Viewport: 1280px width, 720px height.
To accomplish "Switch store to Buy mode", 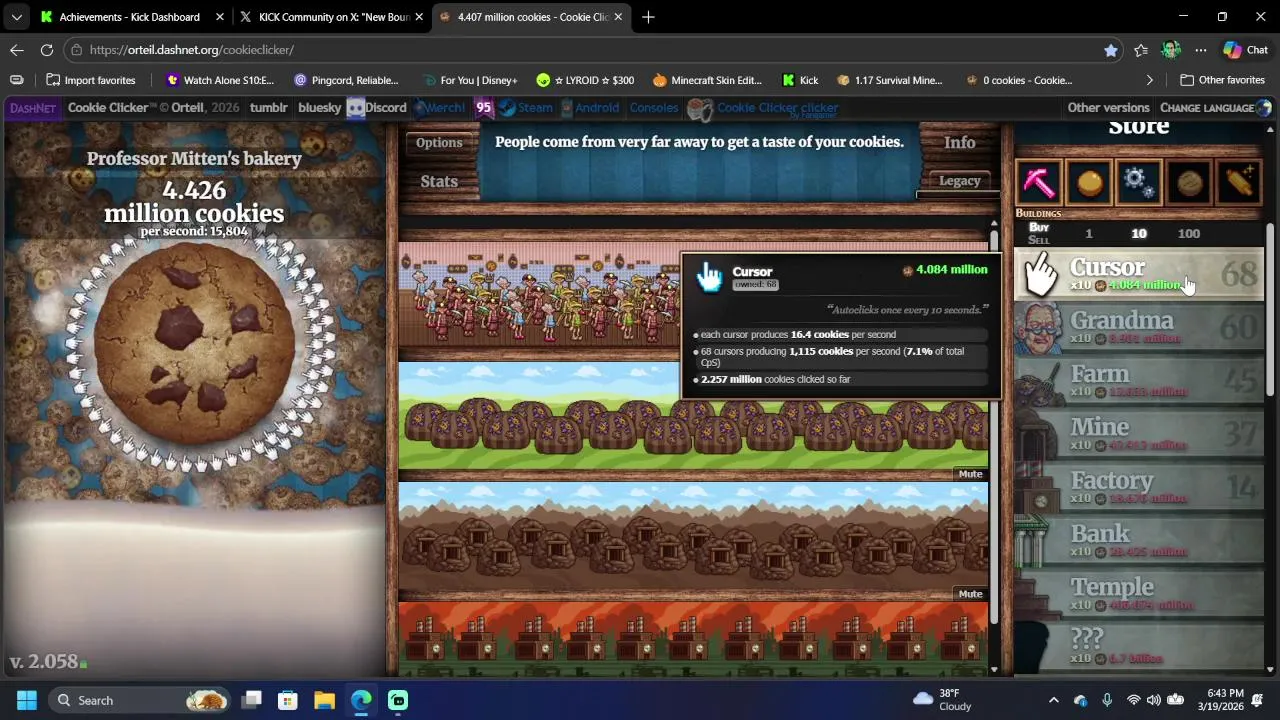I will pos(1039,227).
